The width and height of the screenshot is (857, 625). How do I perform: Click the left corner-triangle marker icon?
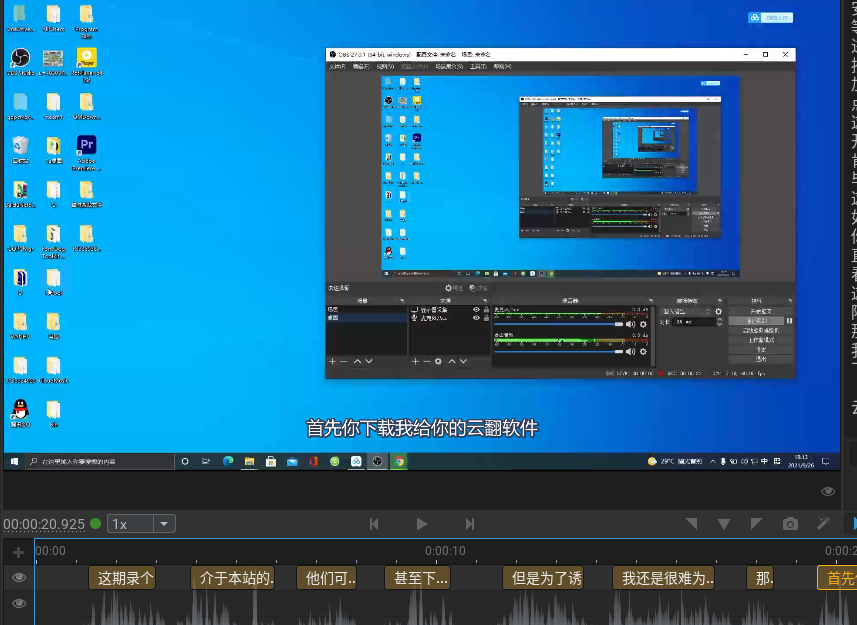coord(691,524)
